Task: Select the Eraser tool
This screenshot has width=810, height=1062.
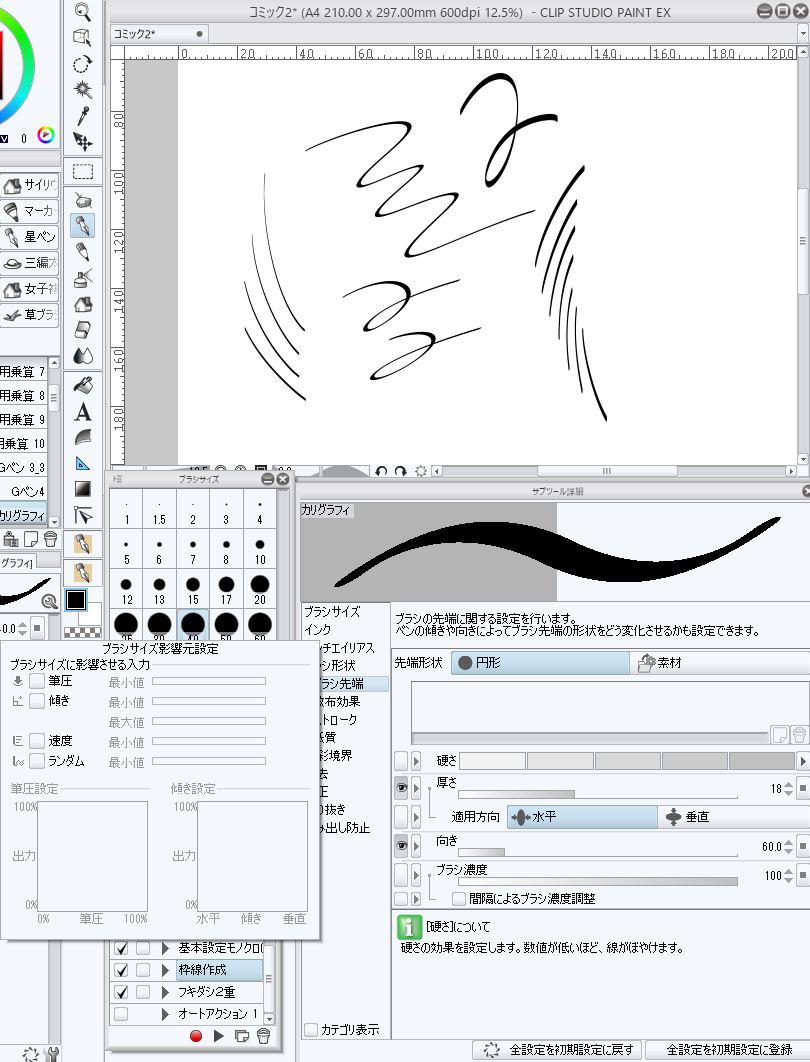Action: click(x=83, y=330)
